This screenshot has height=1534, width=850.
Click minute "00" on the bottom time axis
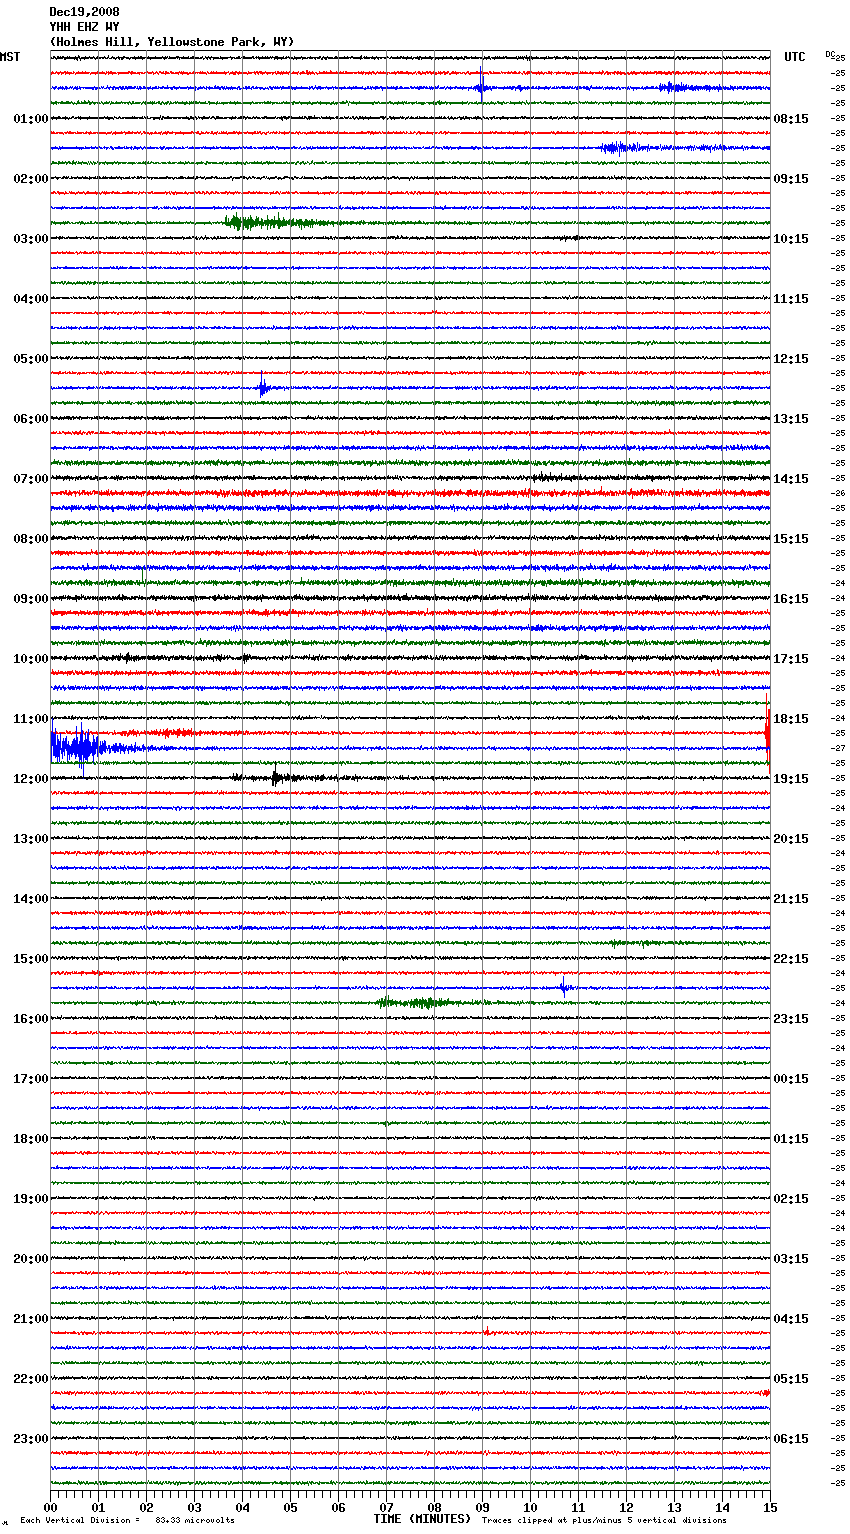[51, 1507]
